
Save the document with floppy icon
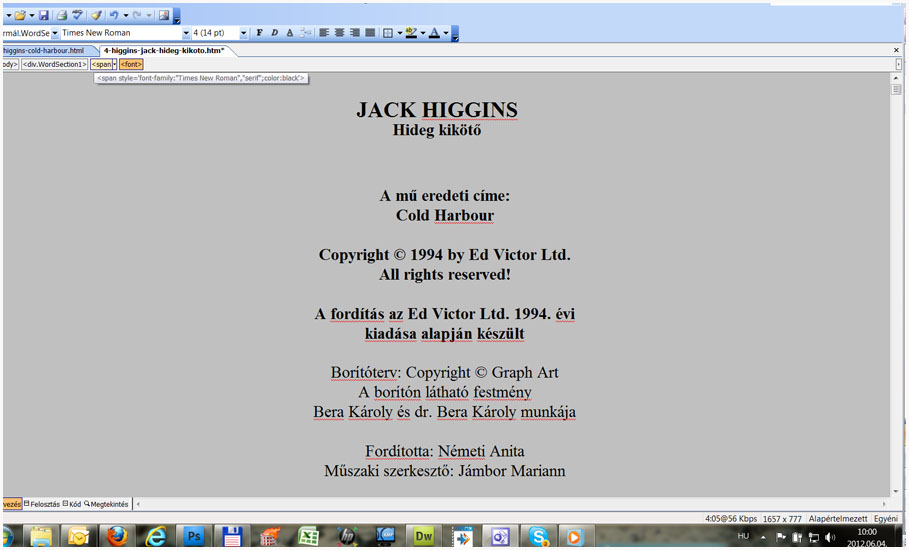tap(43, 16)
